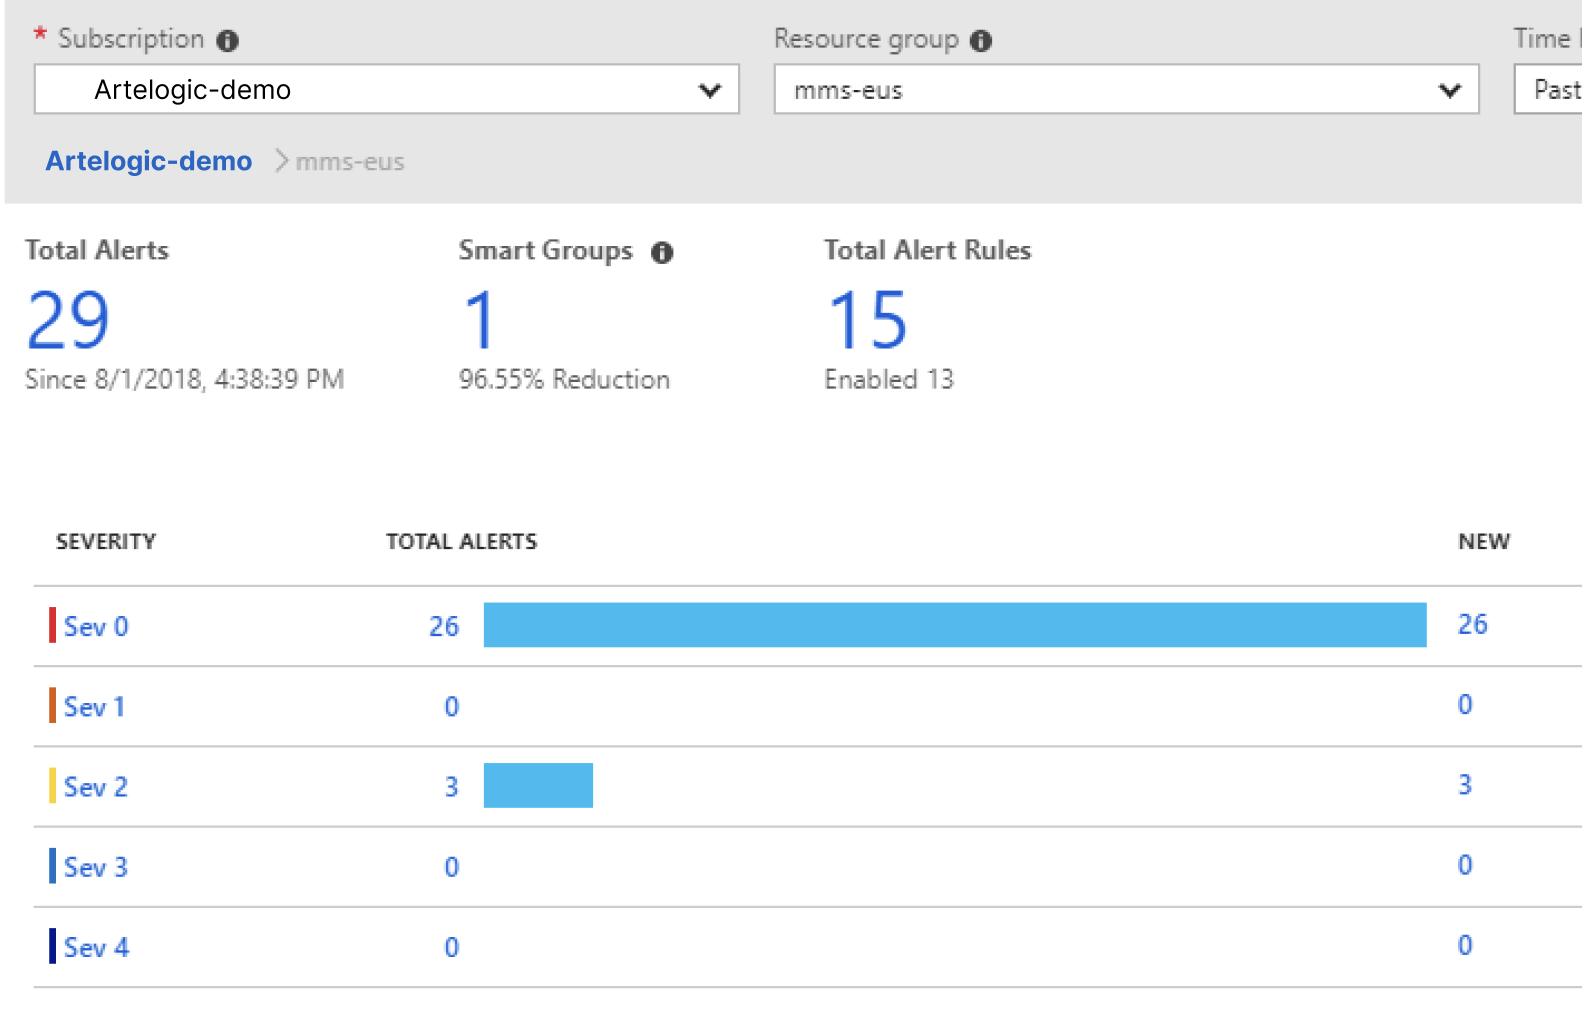Click the Sev 3 New count 0
Screen dimensions: 1582x1016
coord(1465,865)
